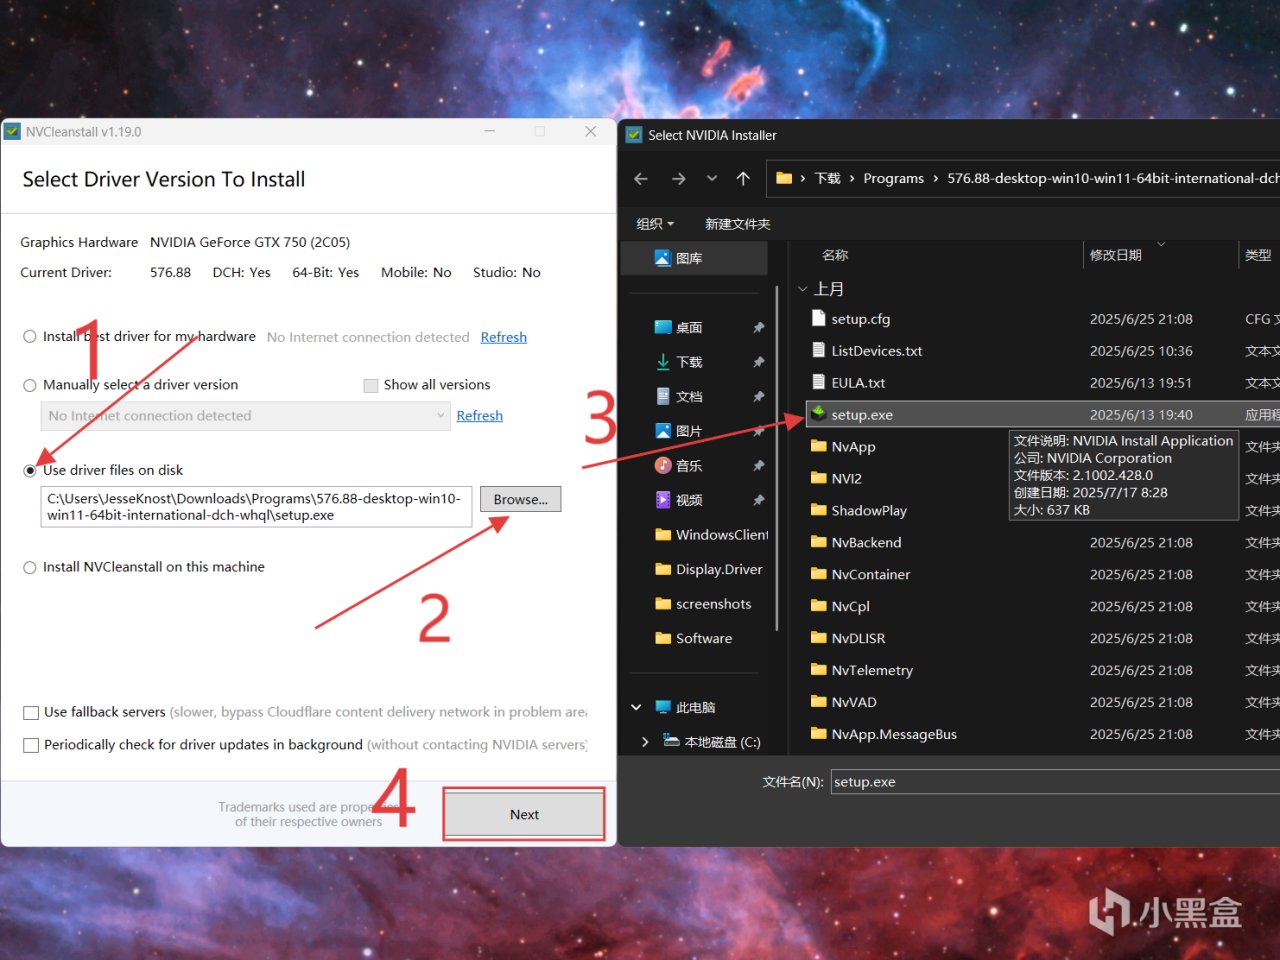Screen dimensions: 1280x960
Task: Unpin 文档 (Documents) using its pin icon
Action: (x=758, y=396)
